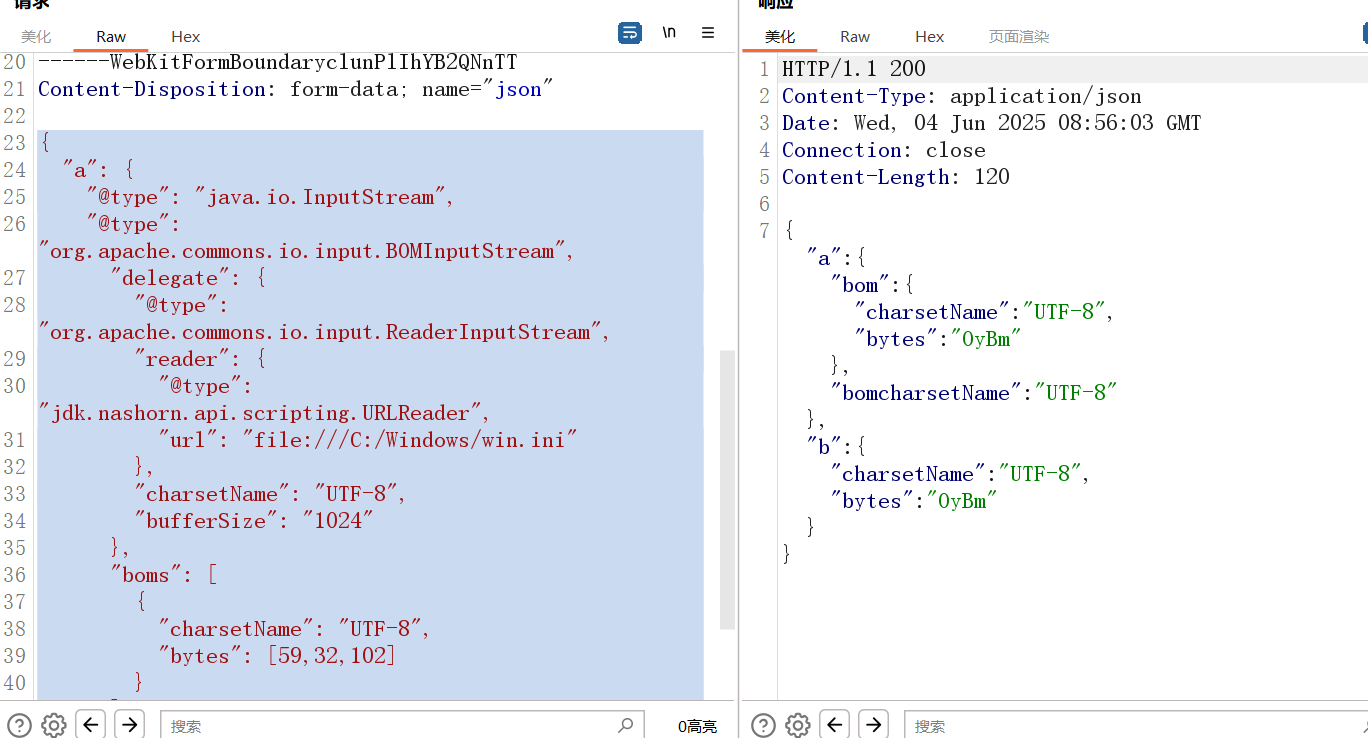This screenshot has width=1368, height=738.
Task: Click "bomcharsetName" key in response
Action: (x=926, y=393)
